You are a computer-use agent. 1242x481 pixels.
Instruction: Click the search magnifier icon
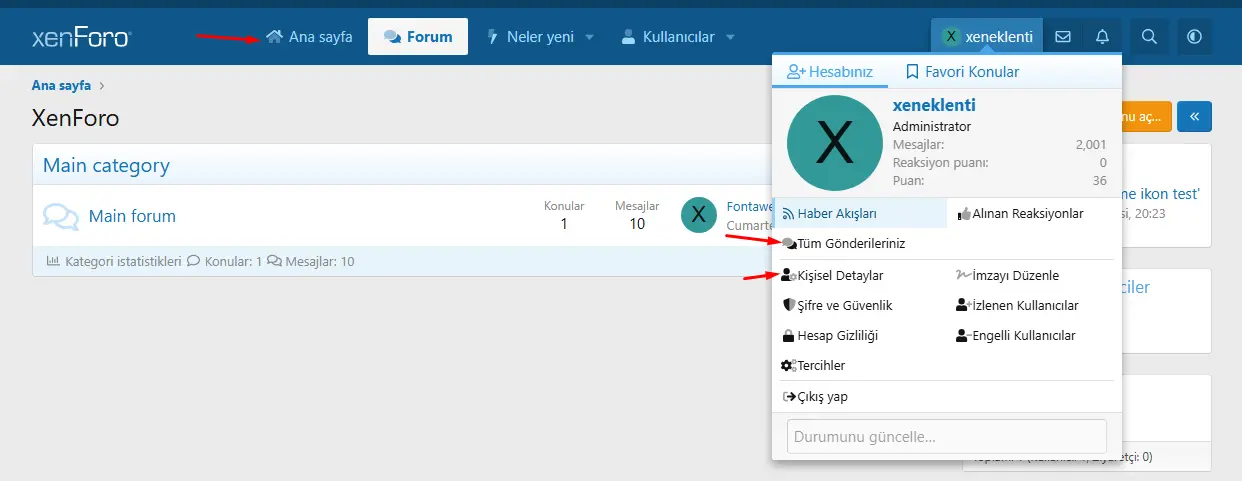(x=1149, y=37)
